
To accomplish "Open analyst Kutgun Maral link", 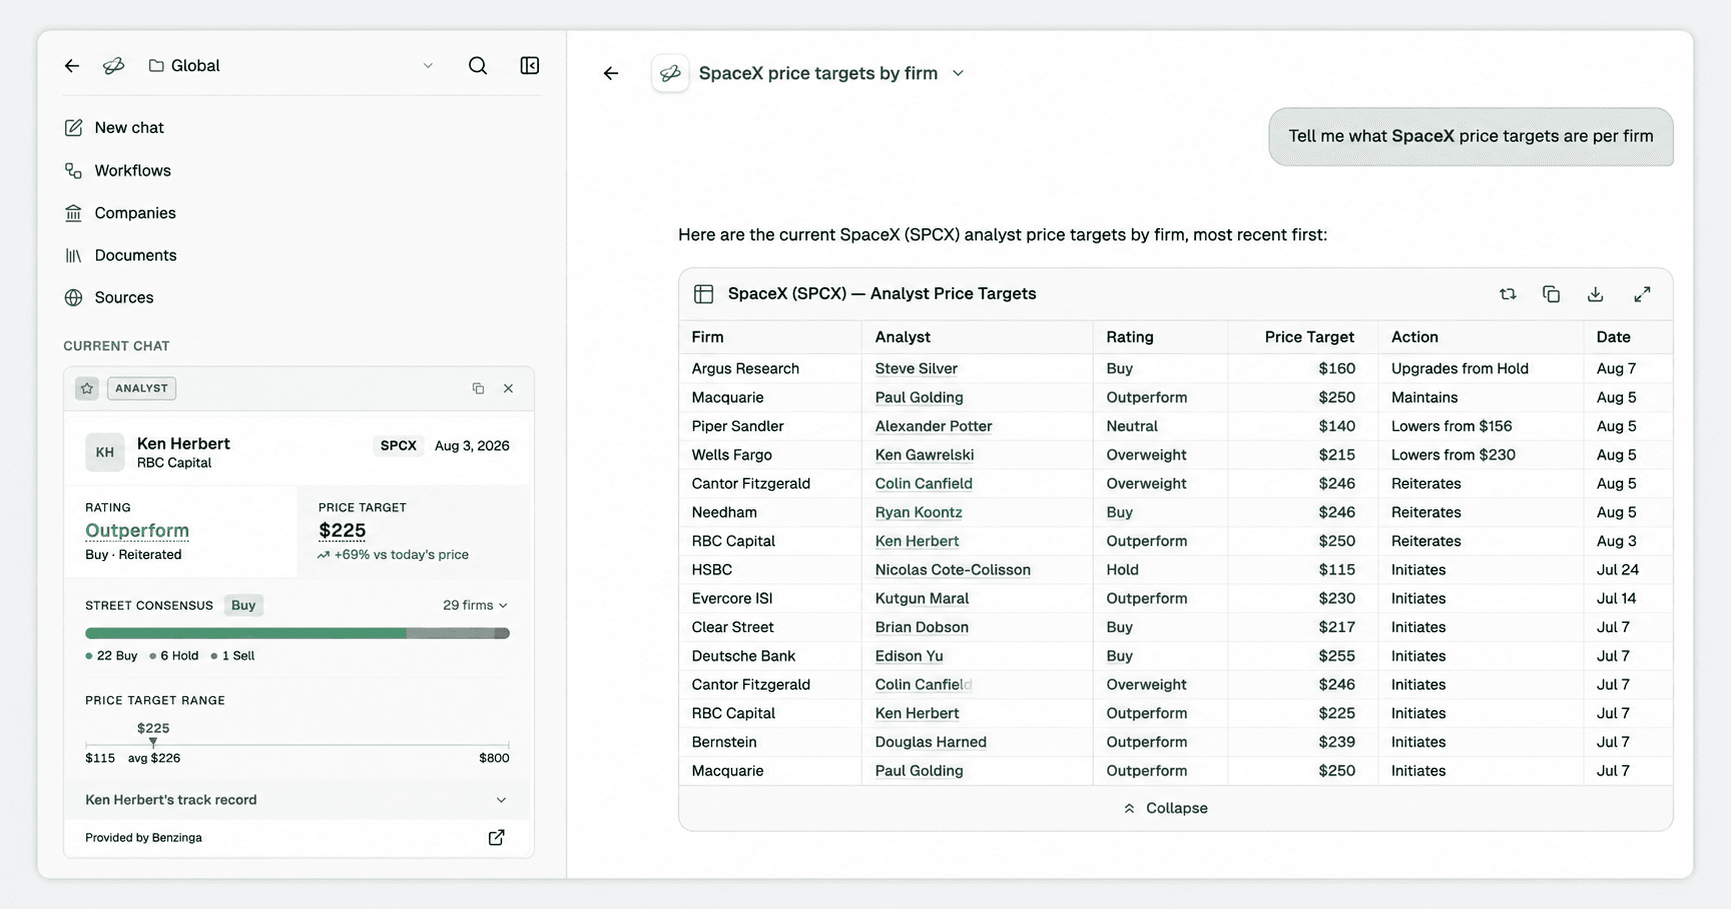I will click(x=921, y=599).
